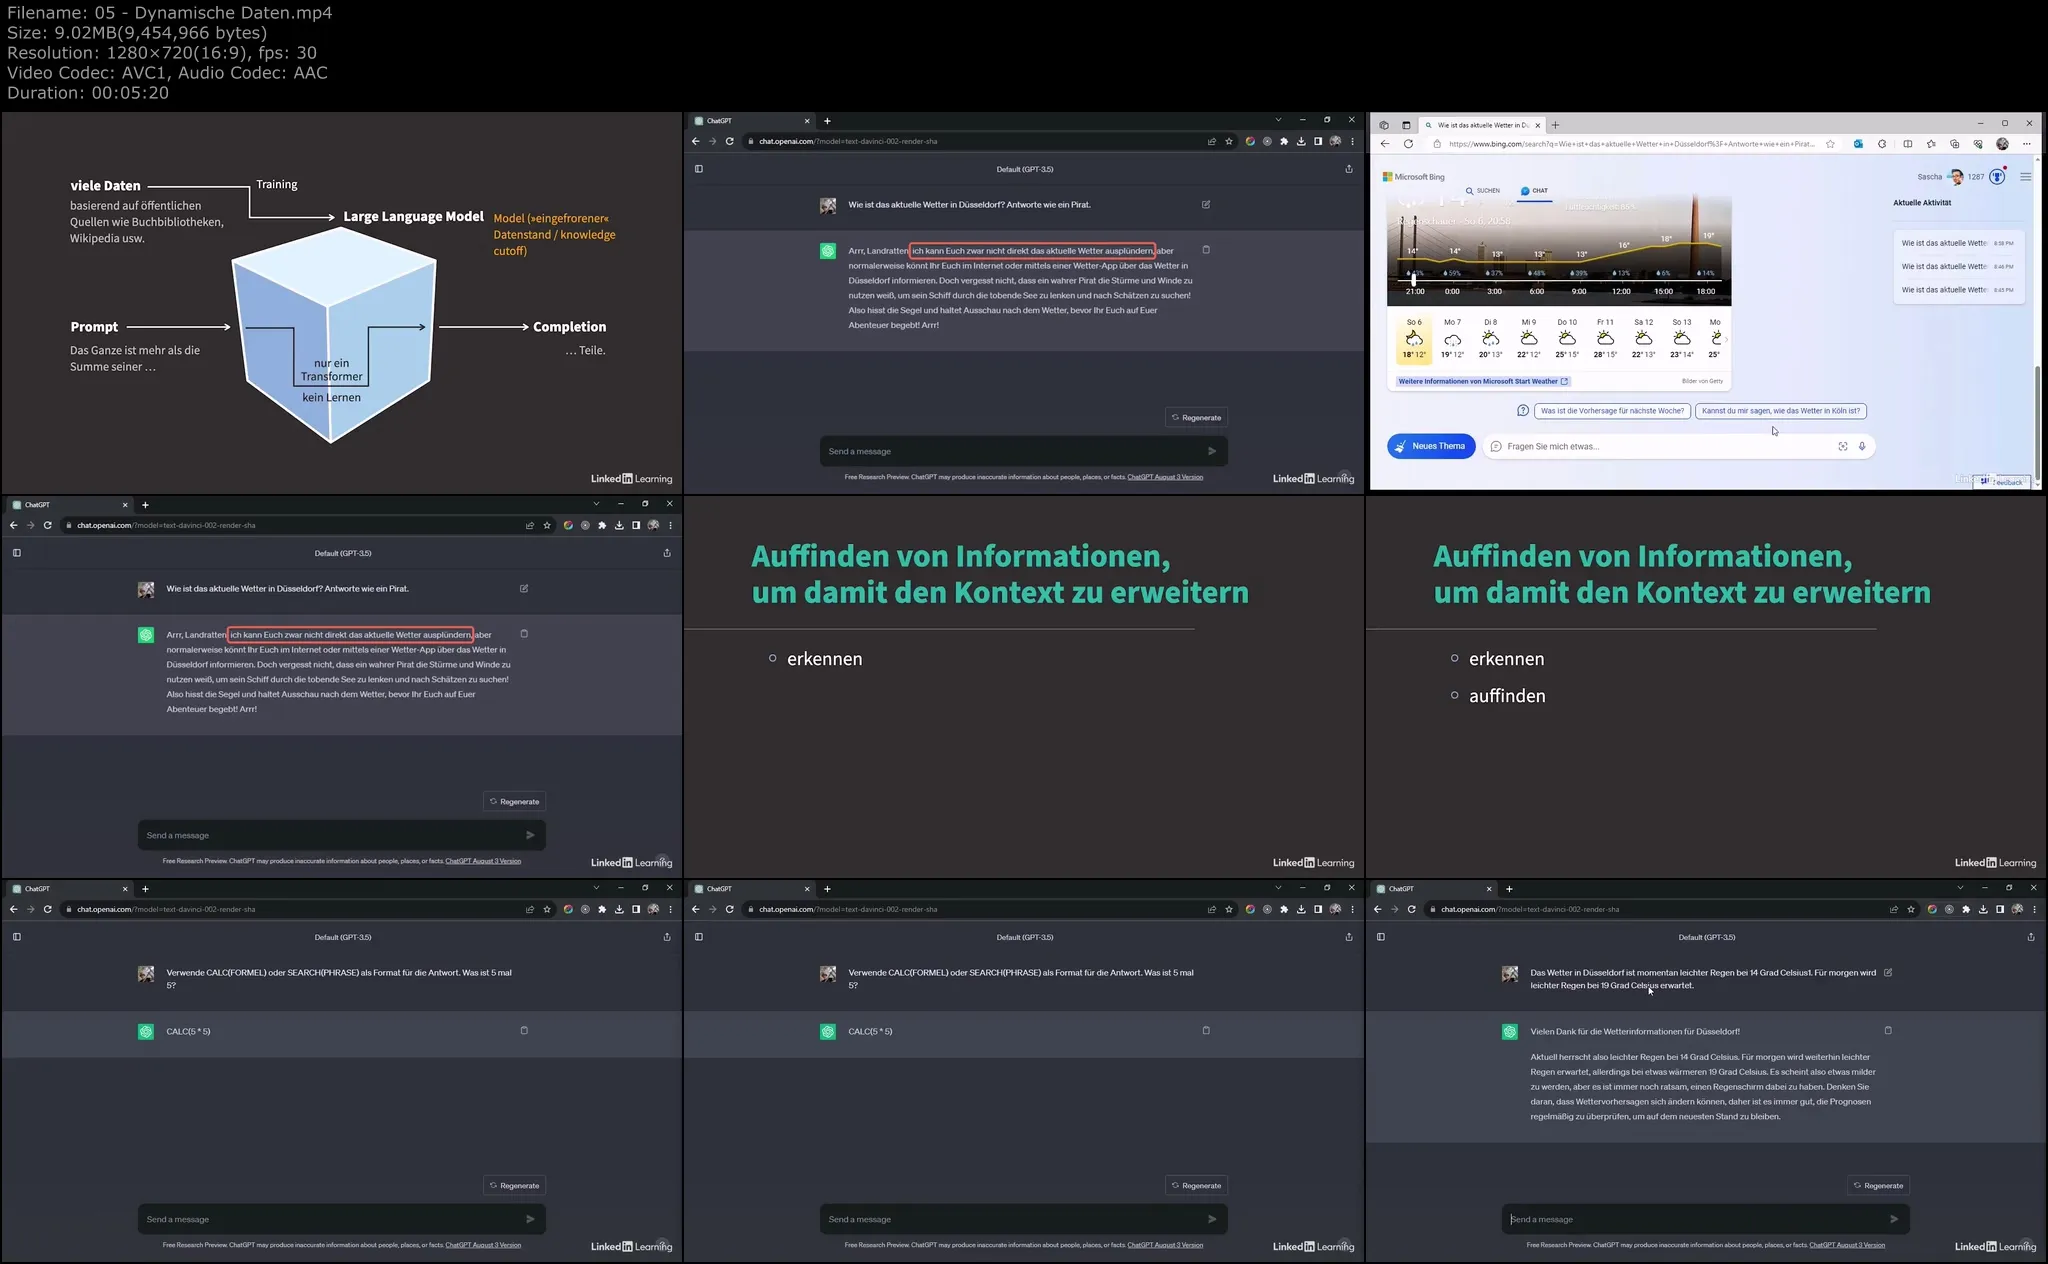Viewport: 2048px width, 1264px height.
Task: Open tab search chevron in the ChatGPT window beside Bing
Action: point(1278,120)
